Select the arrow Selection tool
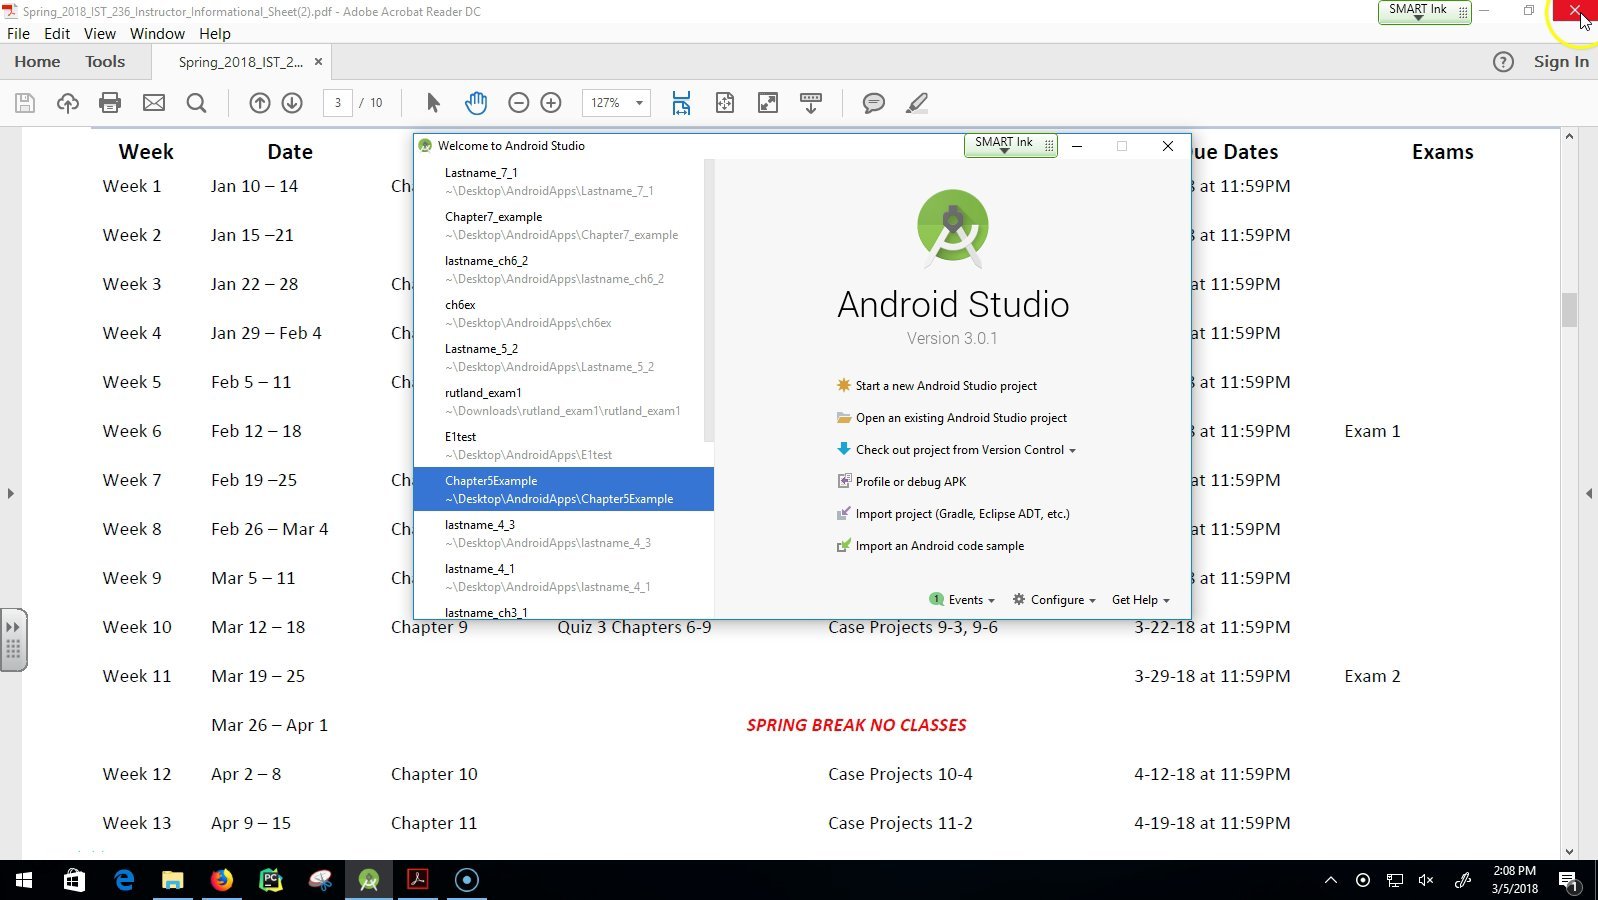 pyautogui.click(x=433, y=103)
